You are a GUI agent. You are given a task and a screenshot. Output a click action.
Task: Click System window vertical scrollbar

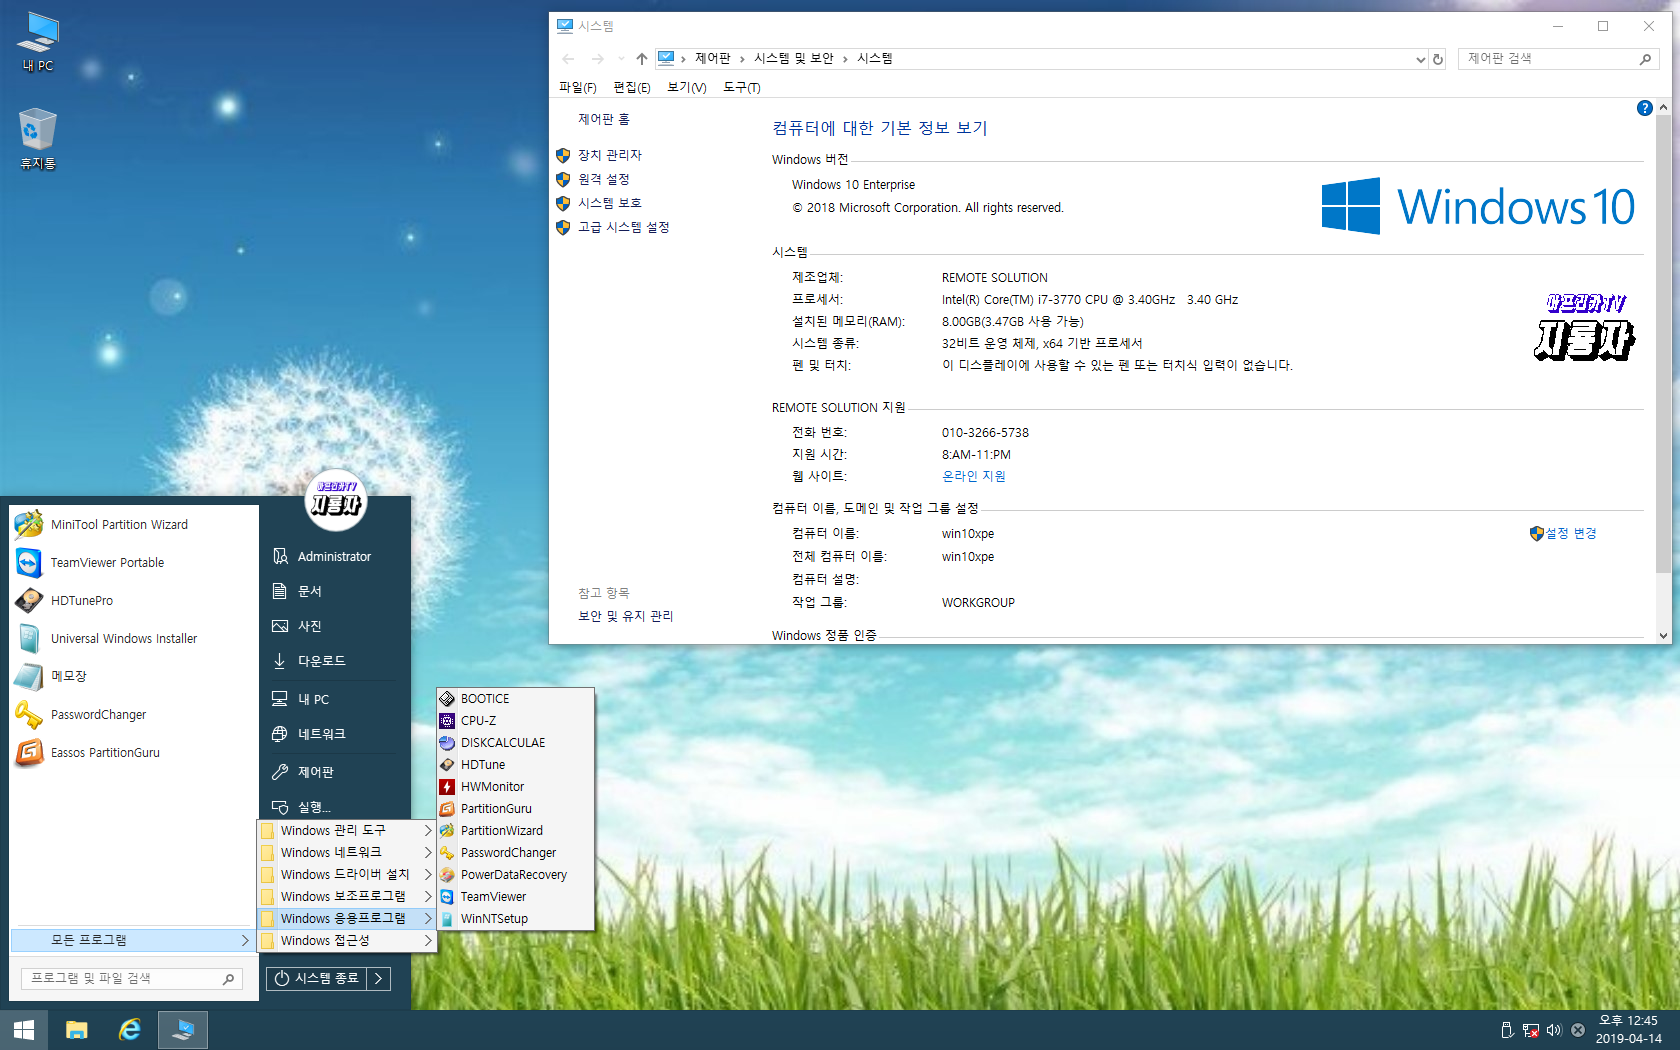(x=1663, y=343)
